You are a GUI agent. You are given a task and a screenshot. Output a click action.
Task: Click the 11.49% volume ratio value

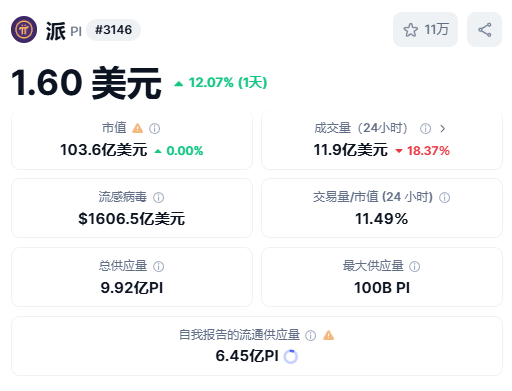382,219
